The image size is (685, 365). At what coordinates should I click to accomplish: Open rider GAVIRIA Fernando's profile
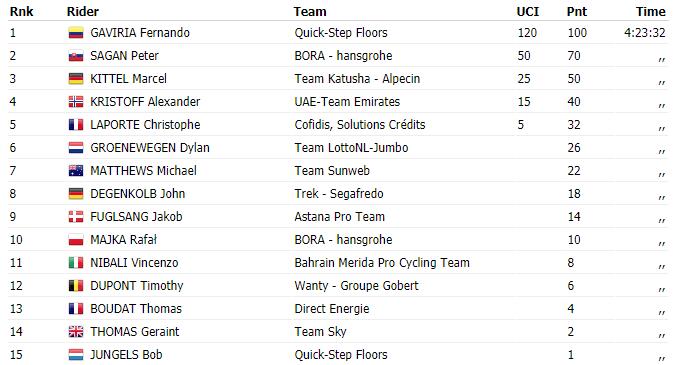click(x=140, y=33)
